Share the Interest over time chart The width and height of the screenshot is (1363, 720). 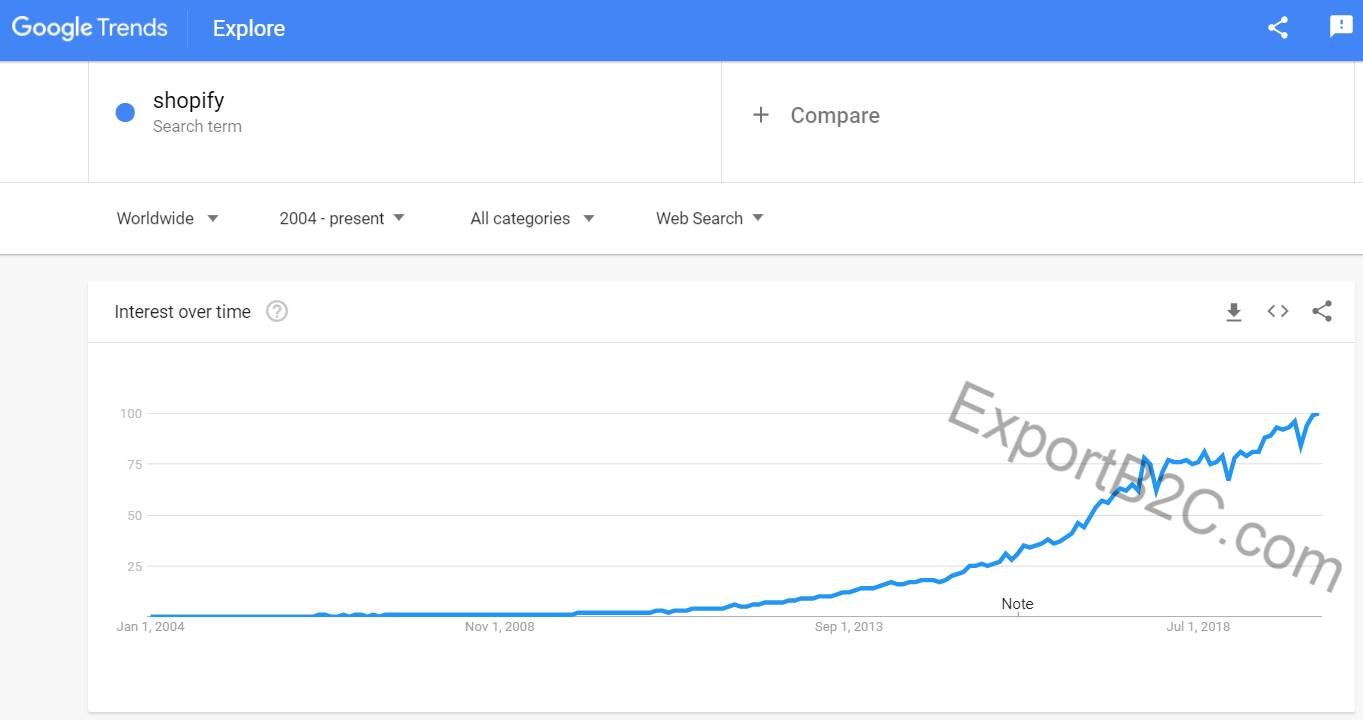click(1322, 312)
